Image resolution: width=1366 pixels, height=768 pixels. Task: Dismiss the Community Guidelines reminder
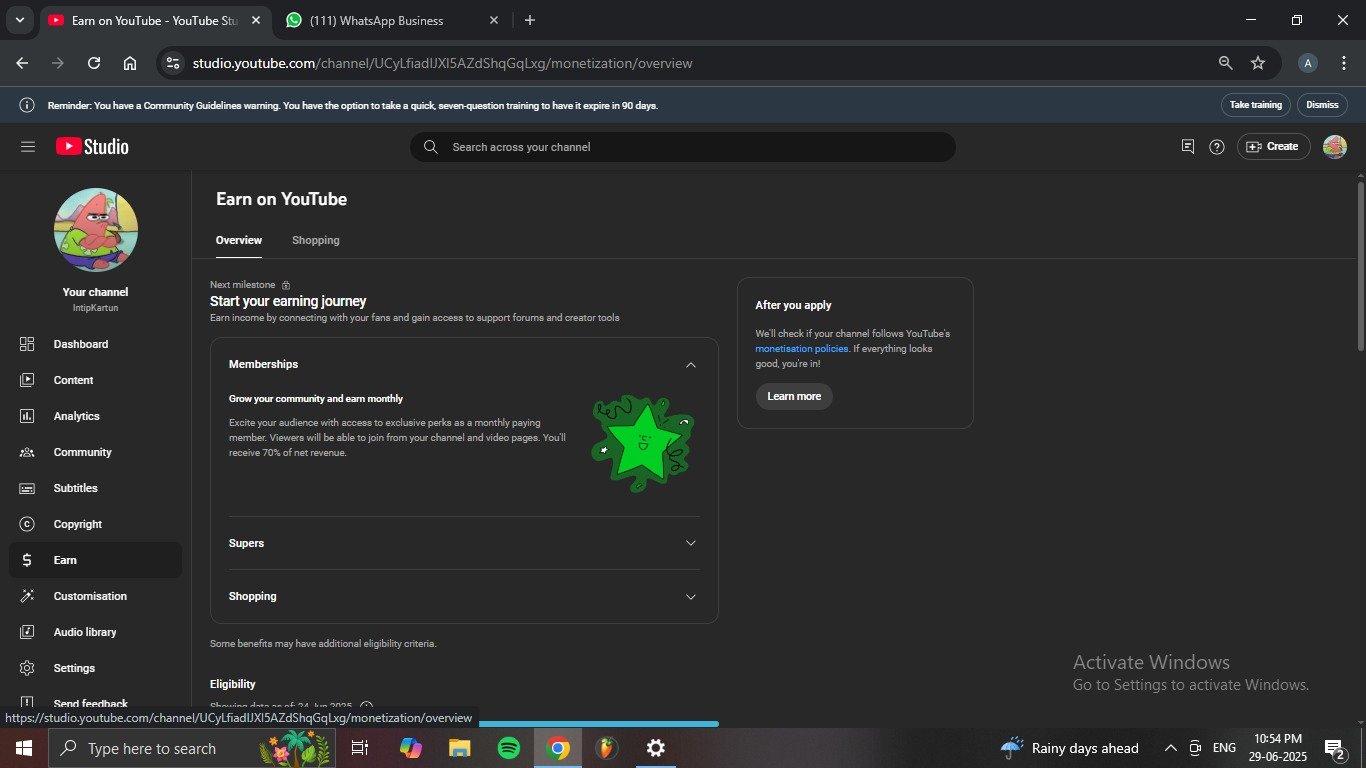[1322, 105]
